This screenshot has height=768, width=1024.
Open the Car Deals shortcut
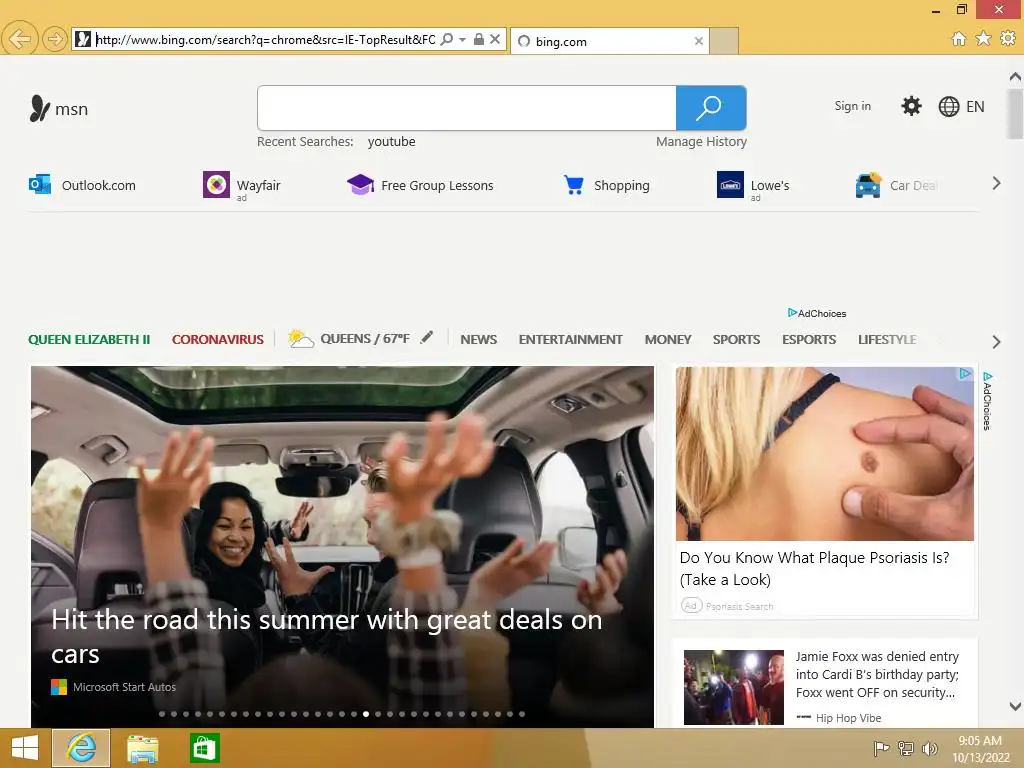coord(896,185)
